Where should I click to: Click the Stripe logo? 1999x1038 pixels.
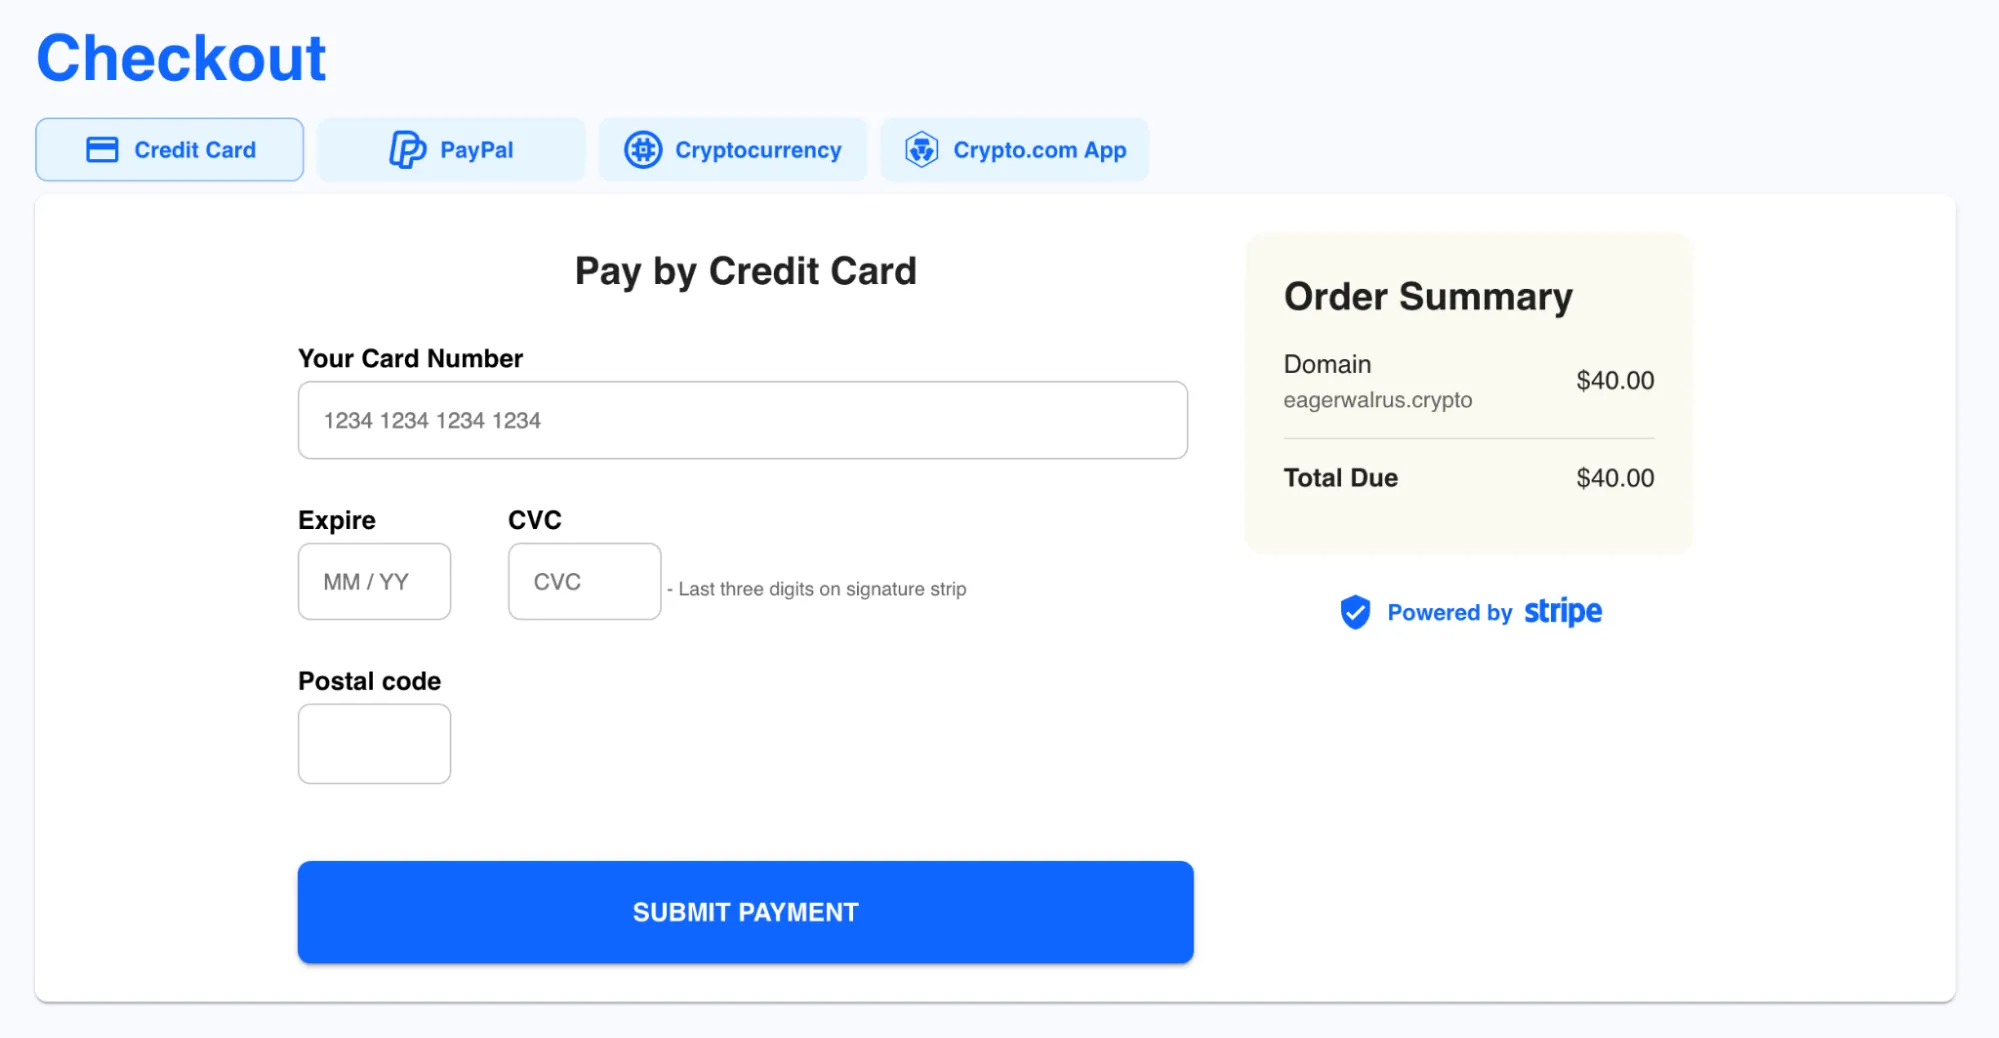coord(1562,611)
